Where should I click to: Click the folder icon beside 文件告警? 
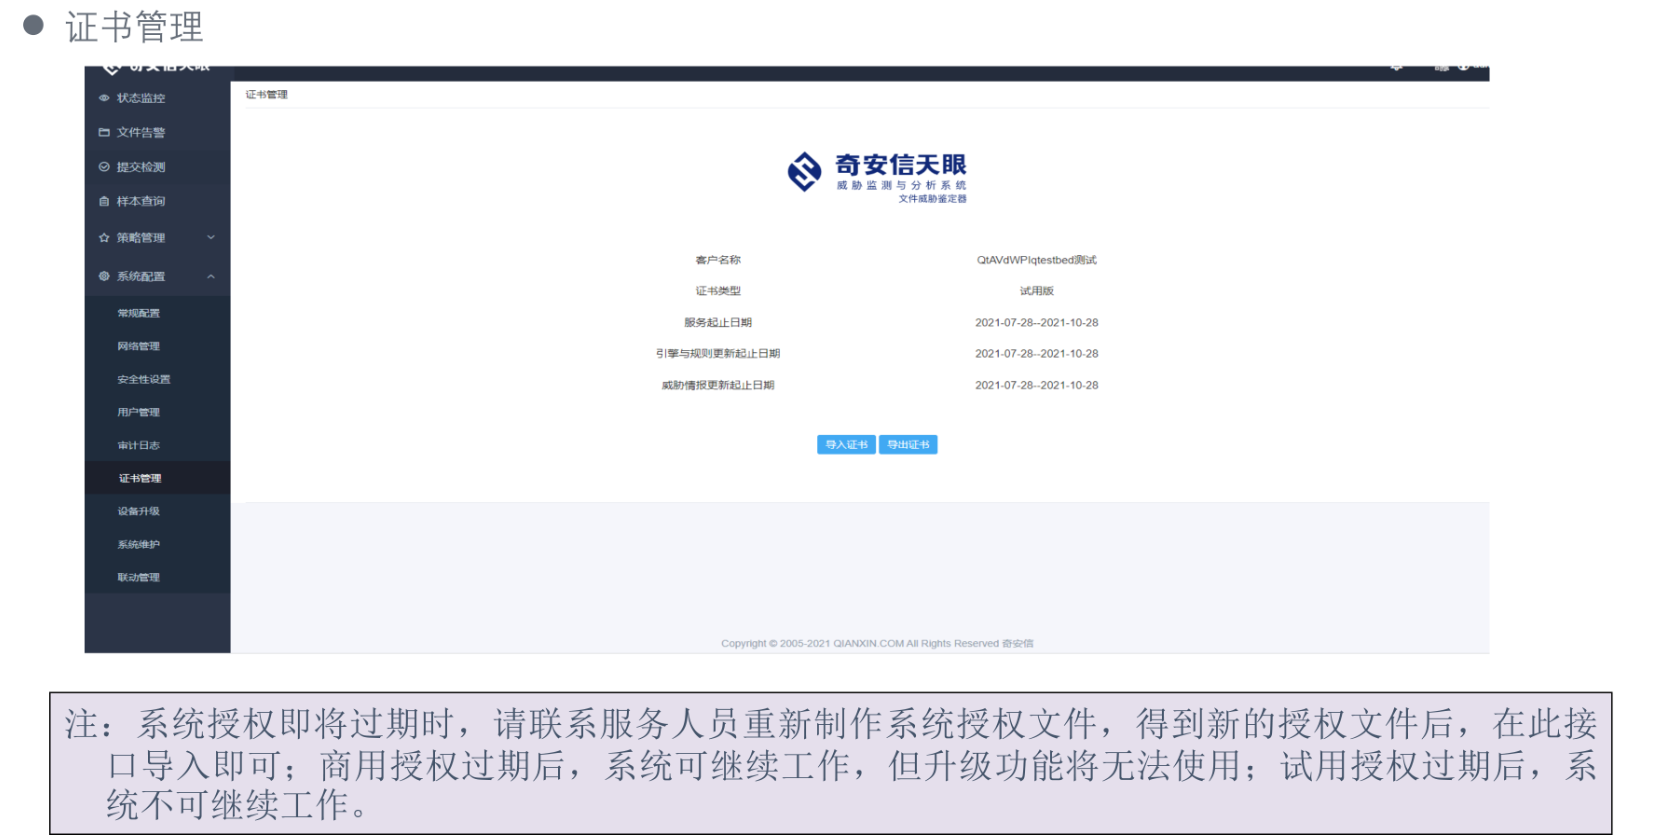[104, 132]
